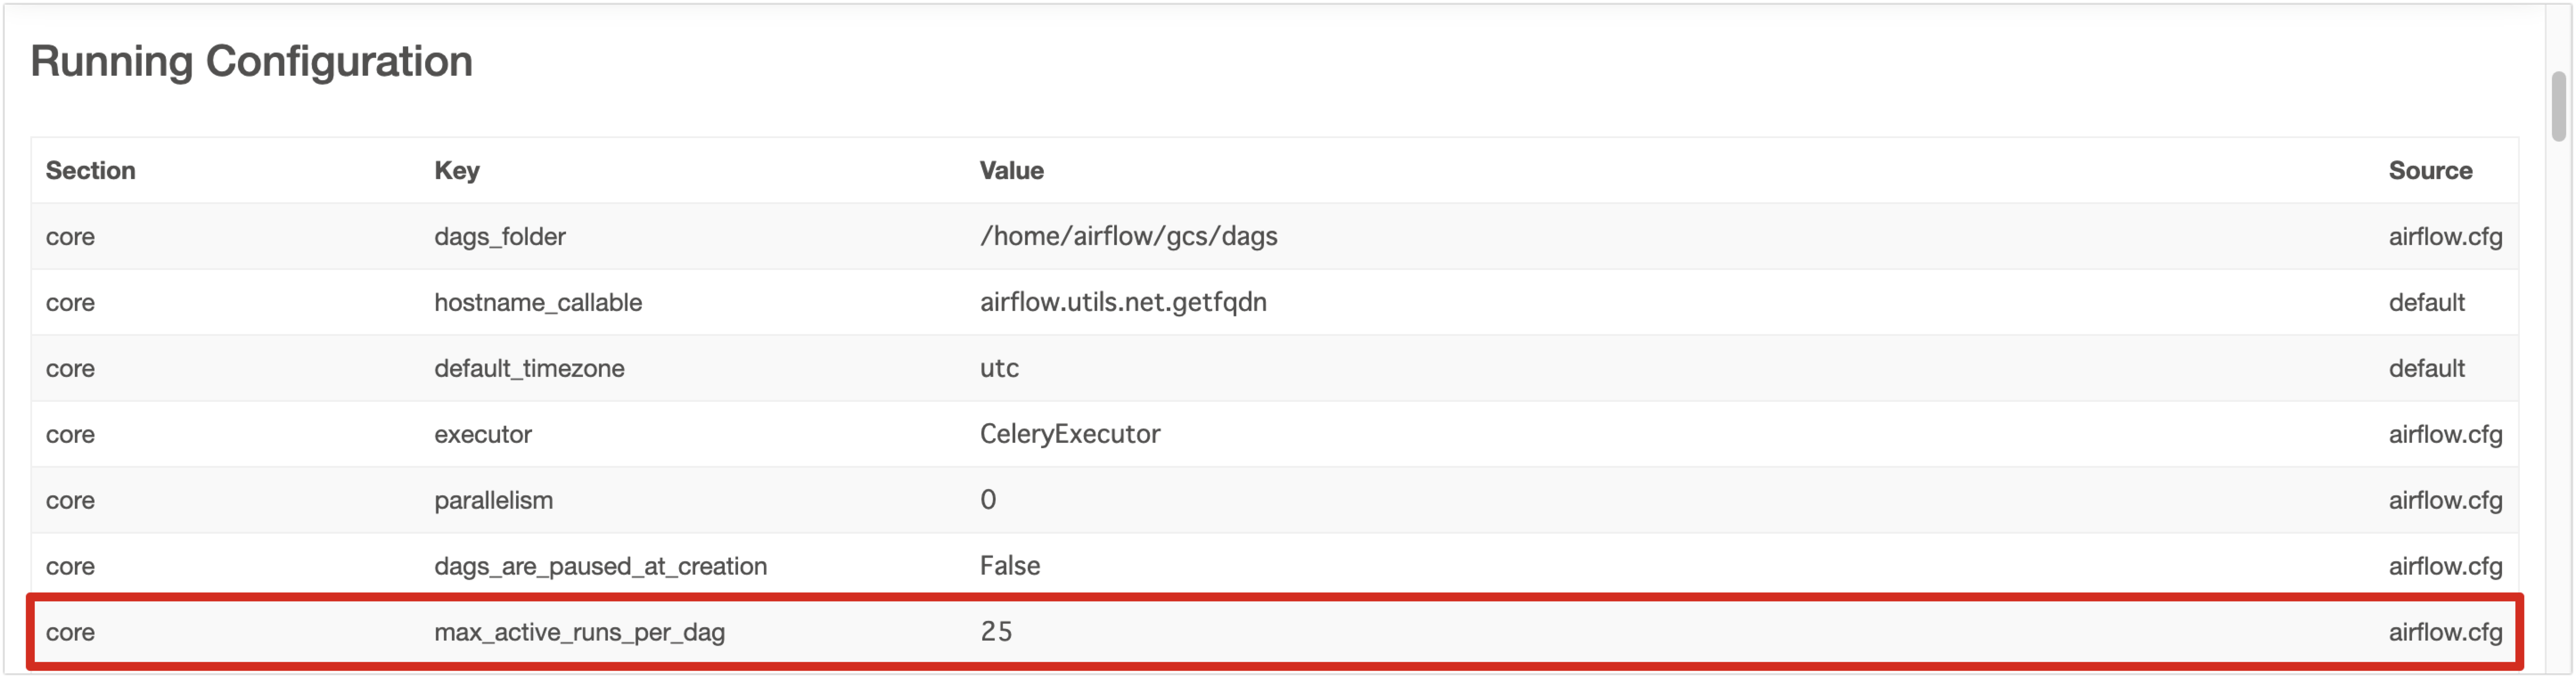Select the hostname_callable configuration row

(x=700, y=302)
